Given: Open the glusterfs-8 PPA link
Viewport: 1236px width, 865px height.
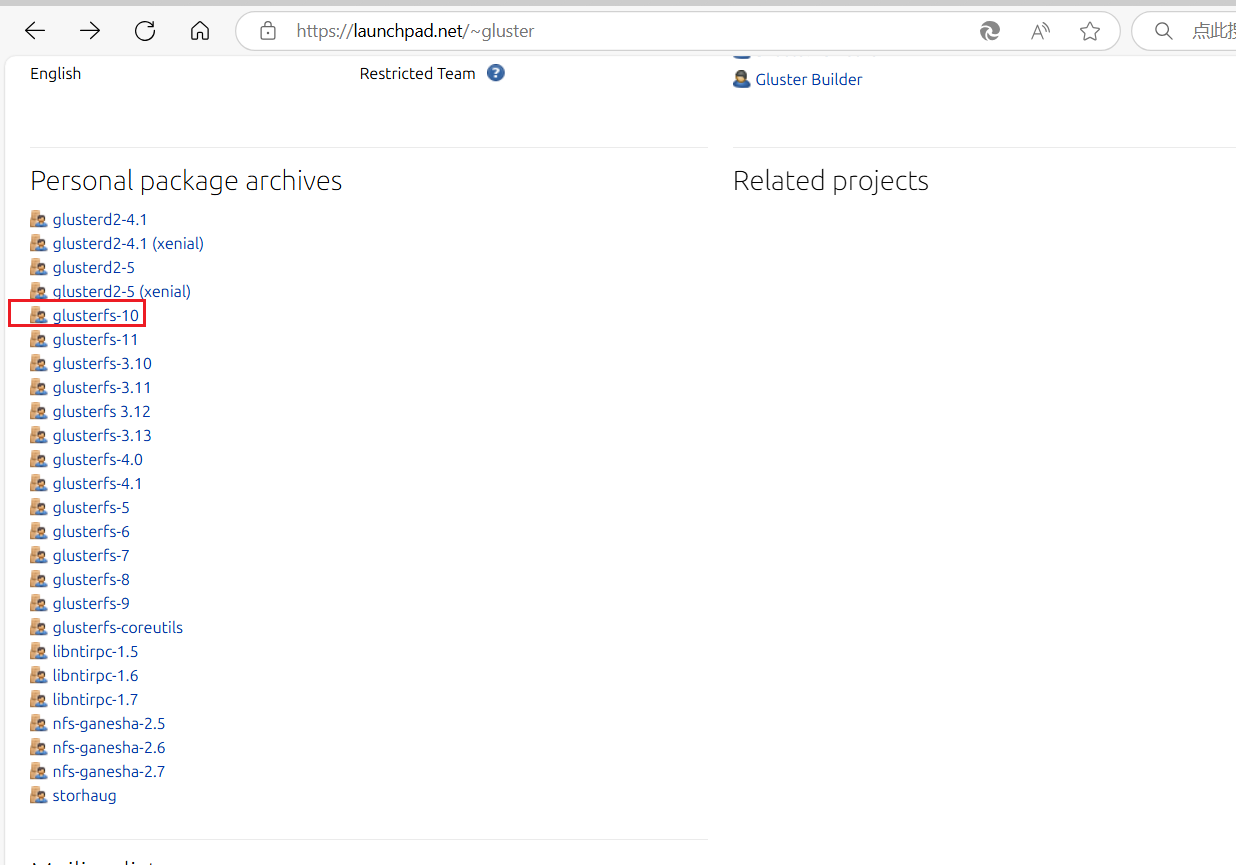Looking at the screenshot, I should pyautogui.click(x=91, y=579).
